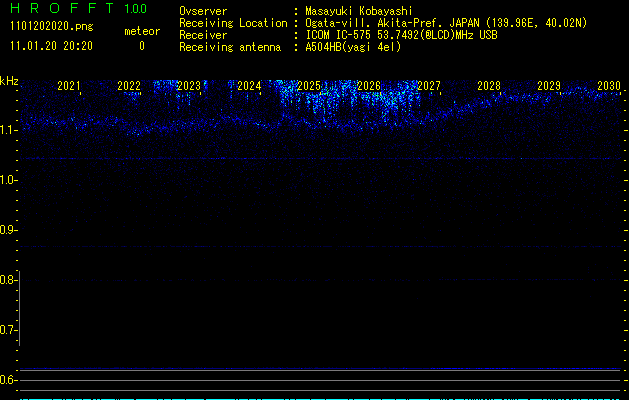Screen dimensions: 629x400
Task: Click time marker 2029
Action: (549, 86)
